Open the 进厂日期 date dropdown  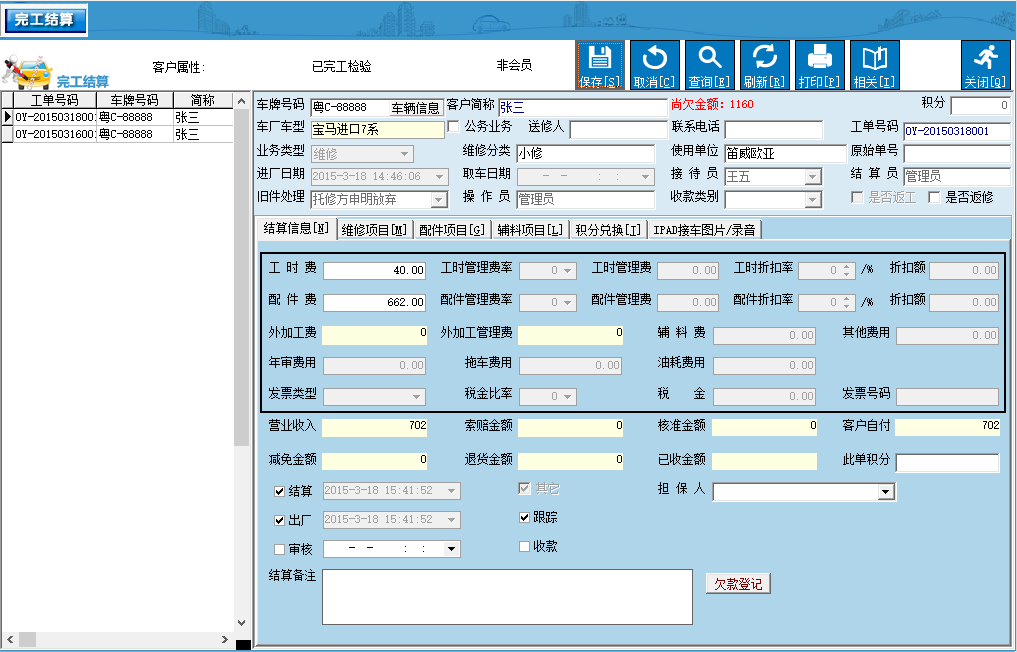pyautogui.click(x=440, y=176)
